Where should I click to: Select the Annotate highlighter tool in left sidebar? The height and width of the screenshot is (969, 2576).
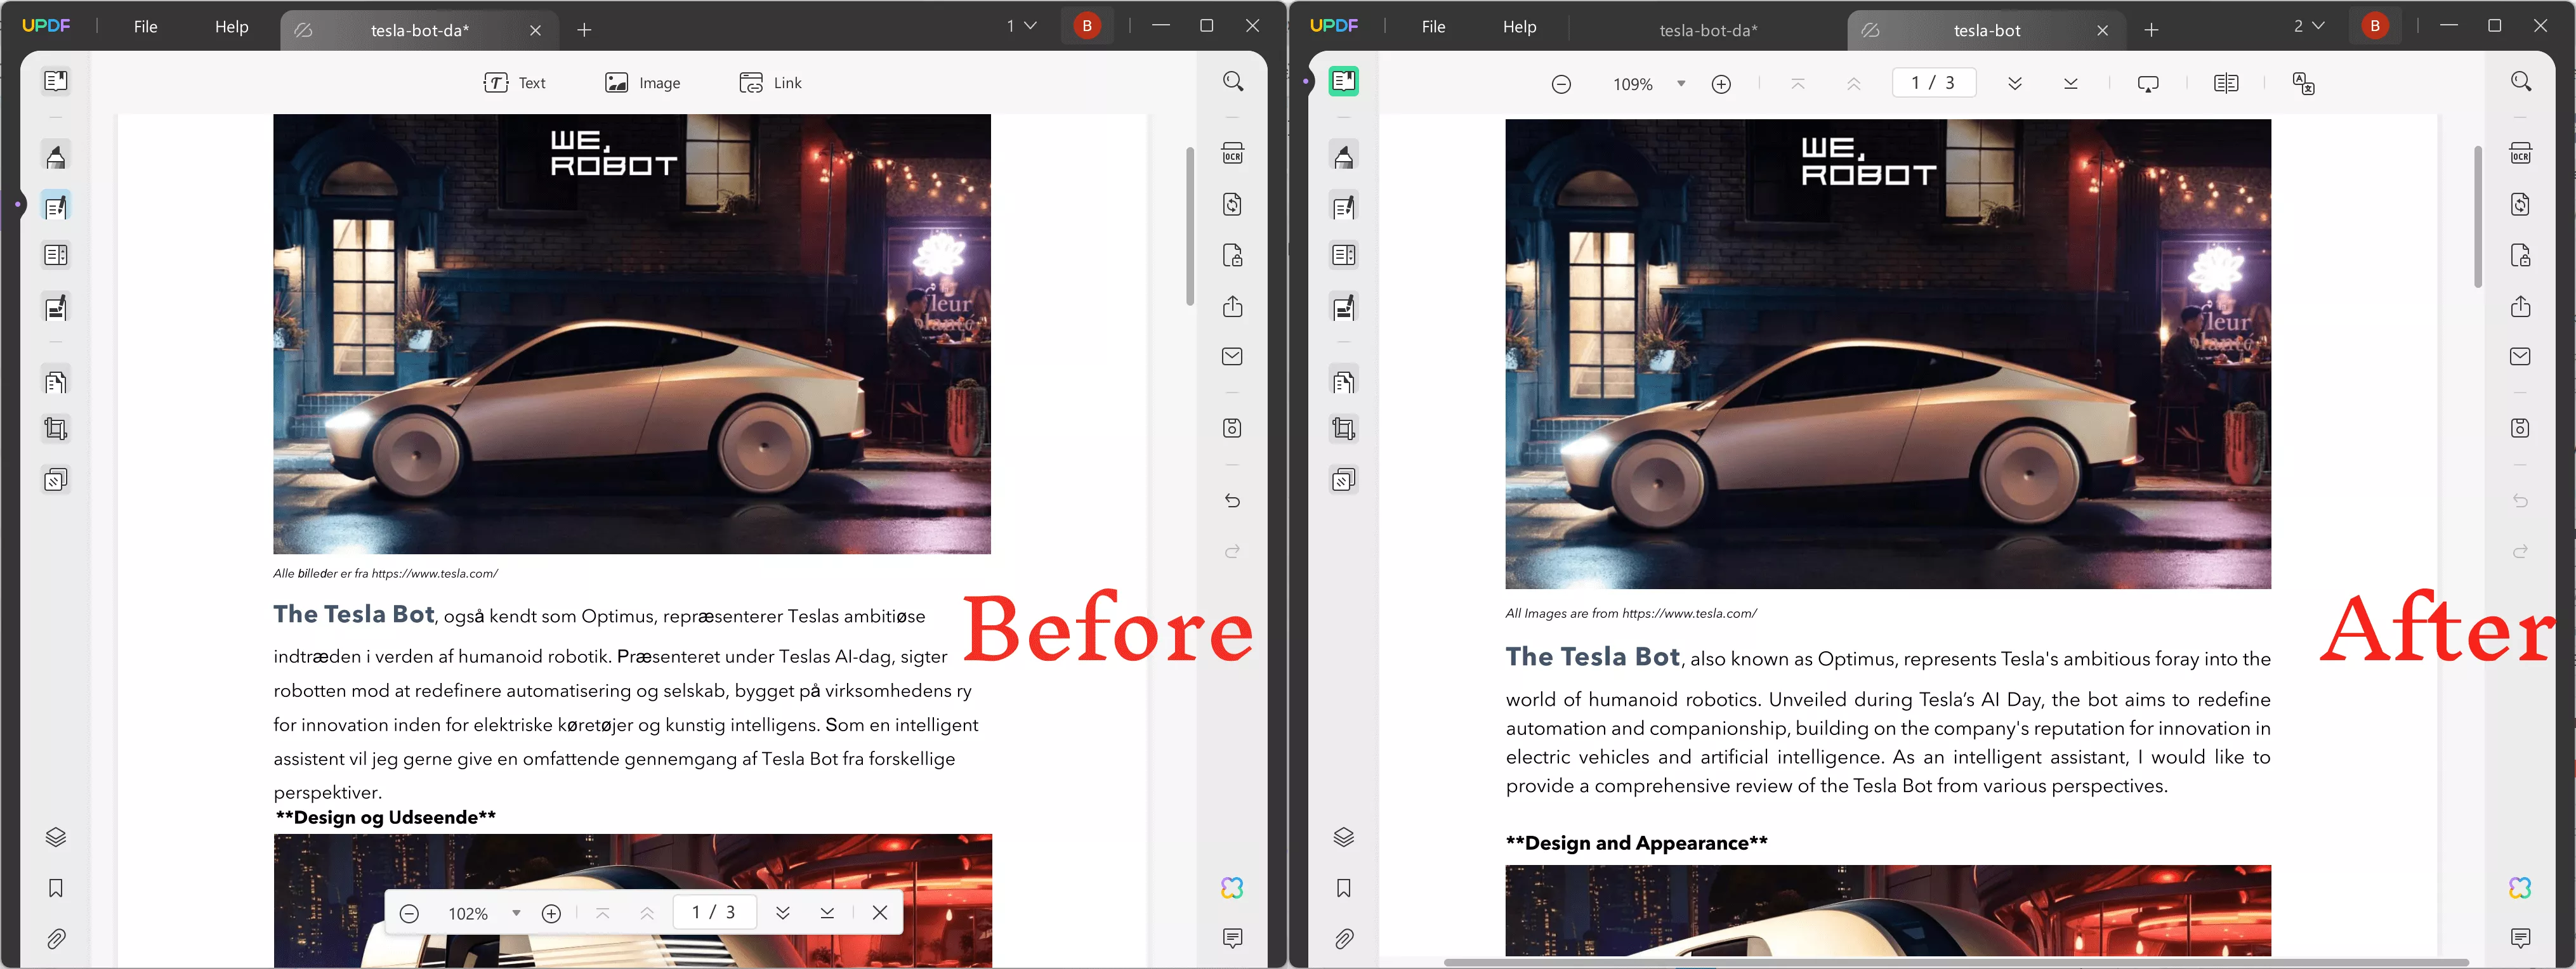[56, 156]
